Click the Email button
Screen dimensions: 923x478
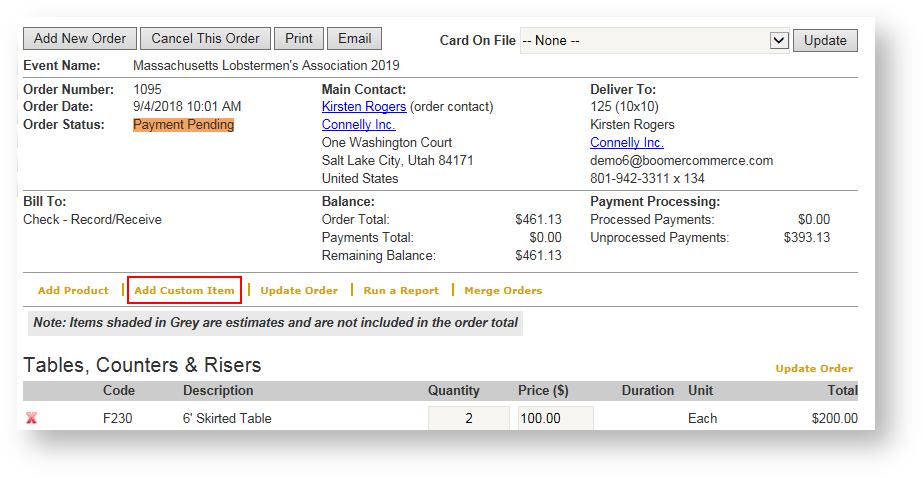point(354,39)
